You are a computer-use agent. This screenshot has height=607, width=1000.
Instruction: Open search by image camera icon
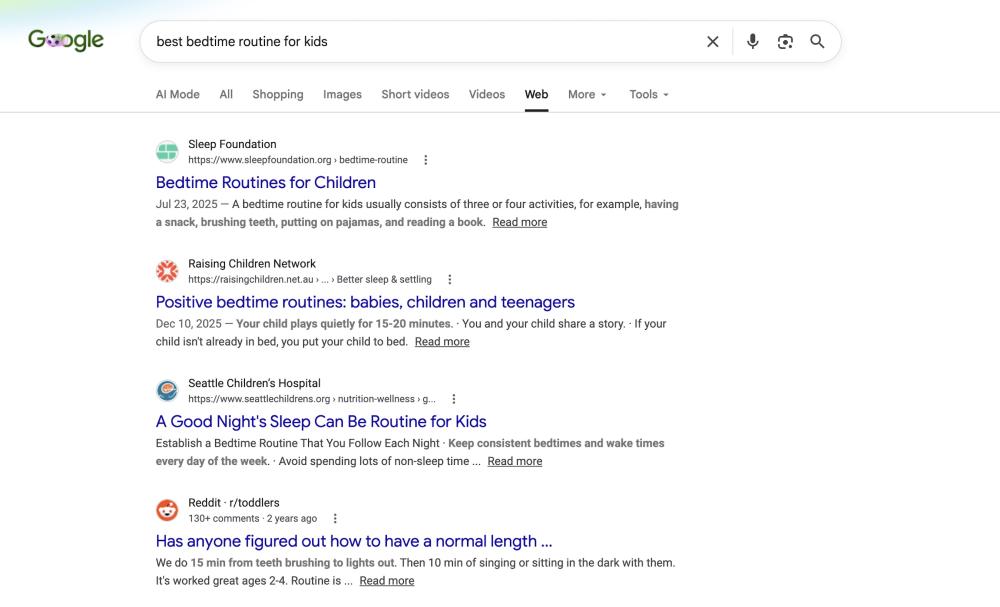(785, 41)
